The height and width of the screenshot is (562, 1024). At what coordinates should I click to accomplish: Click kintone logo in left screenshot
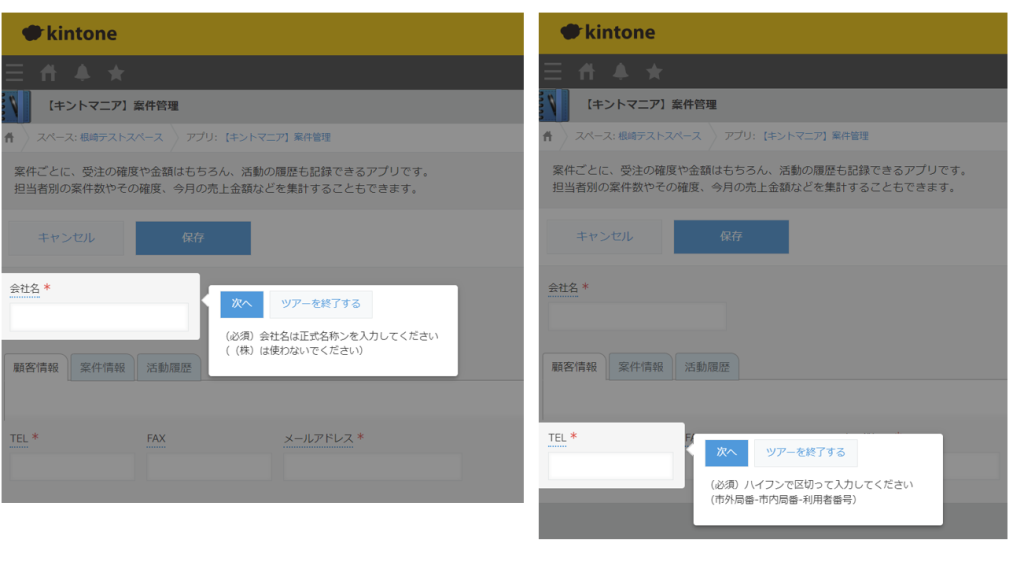[x=69, y=33]
